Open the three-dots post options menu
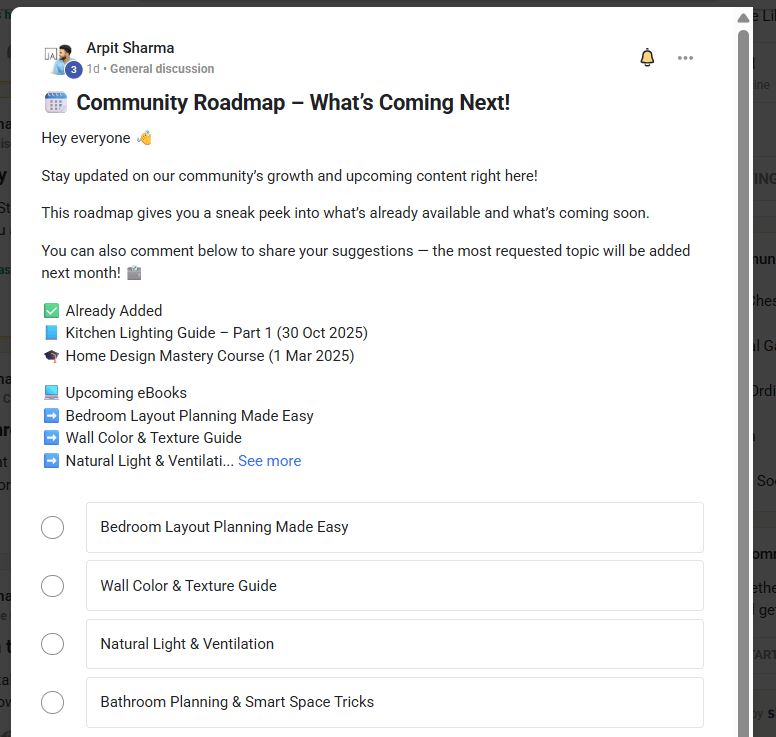Image resolution: width=776 pixels, height=737 pixels. coord(685,58)
